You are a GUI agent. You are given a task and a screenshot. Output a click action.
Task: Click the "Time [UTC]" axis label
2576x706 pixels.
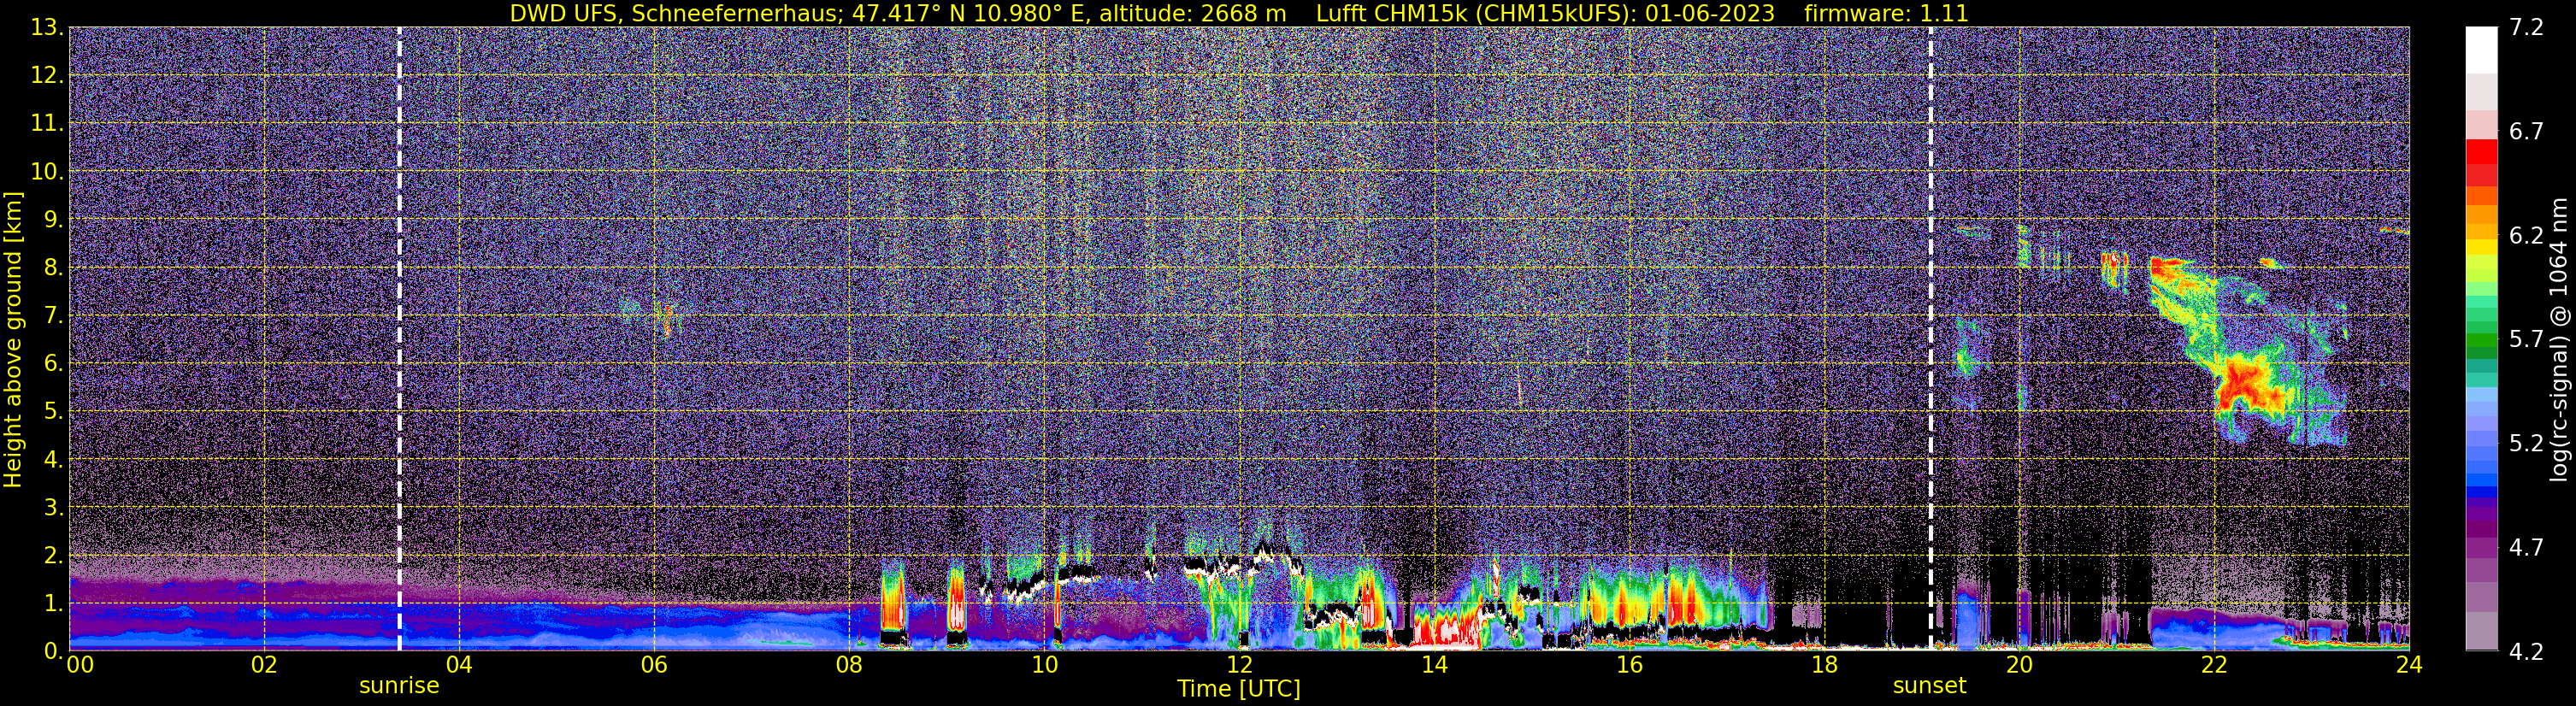point(1239,689)
